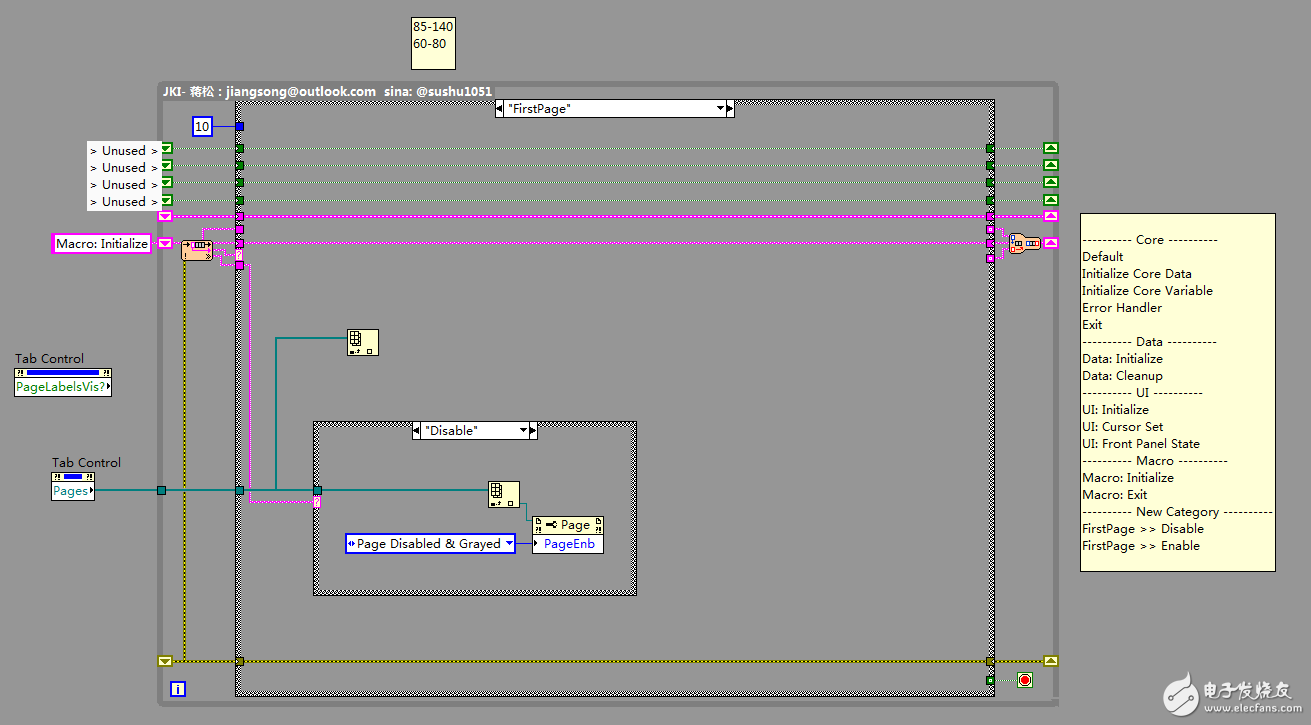
Task: Go to next case of the FirstPage structure
Action: pos(730,109)
